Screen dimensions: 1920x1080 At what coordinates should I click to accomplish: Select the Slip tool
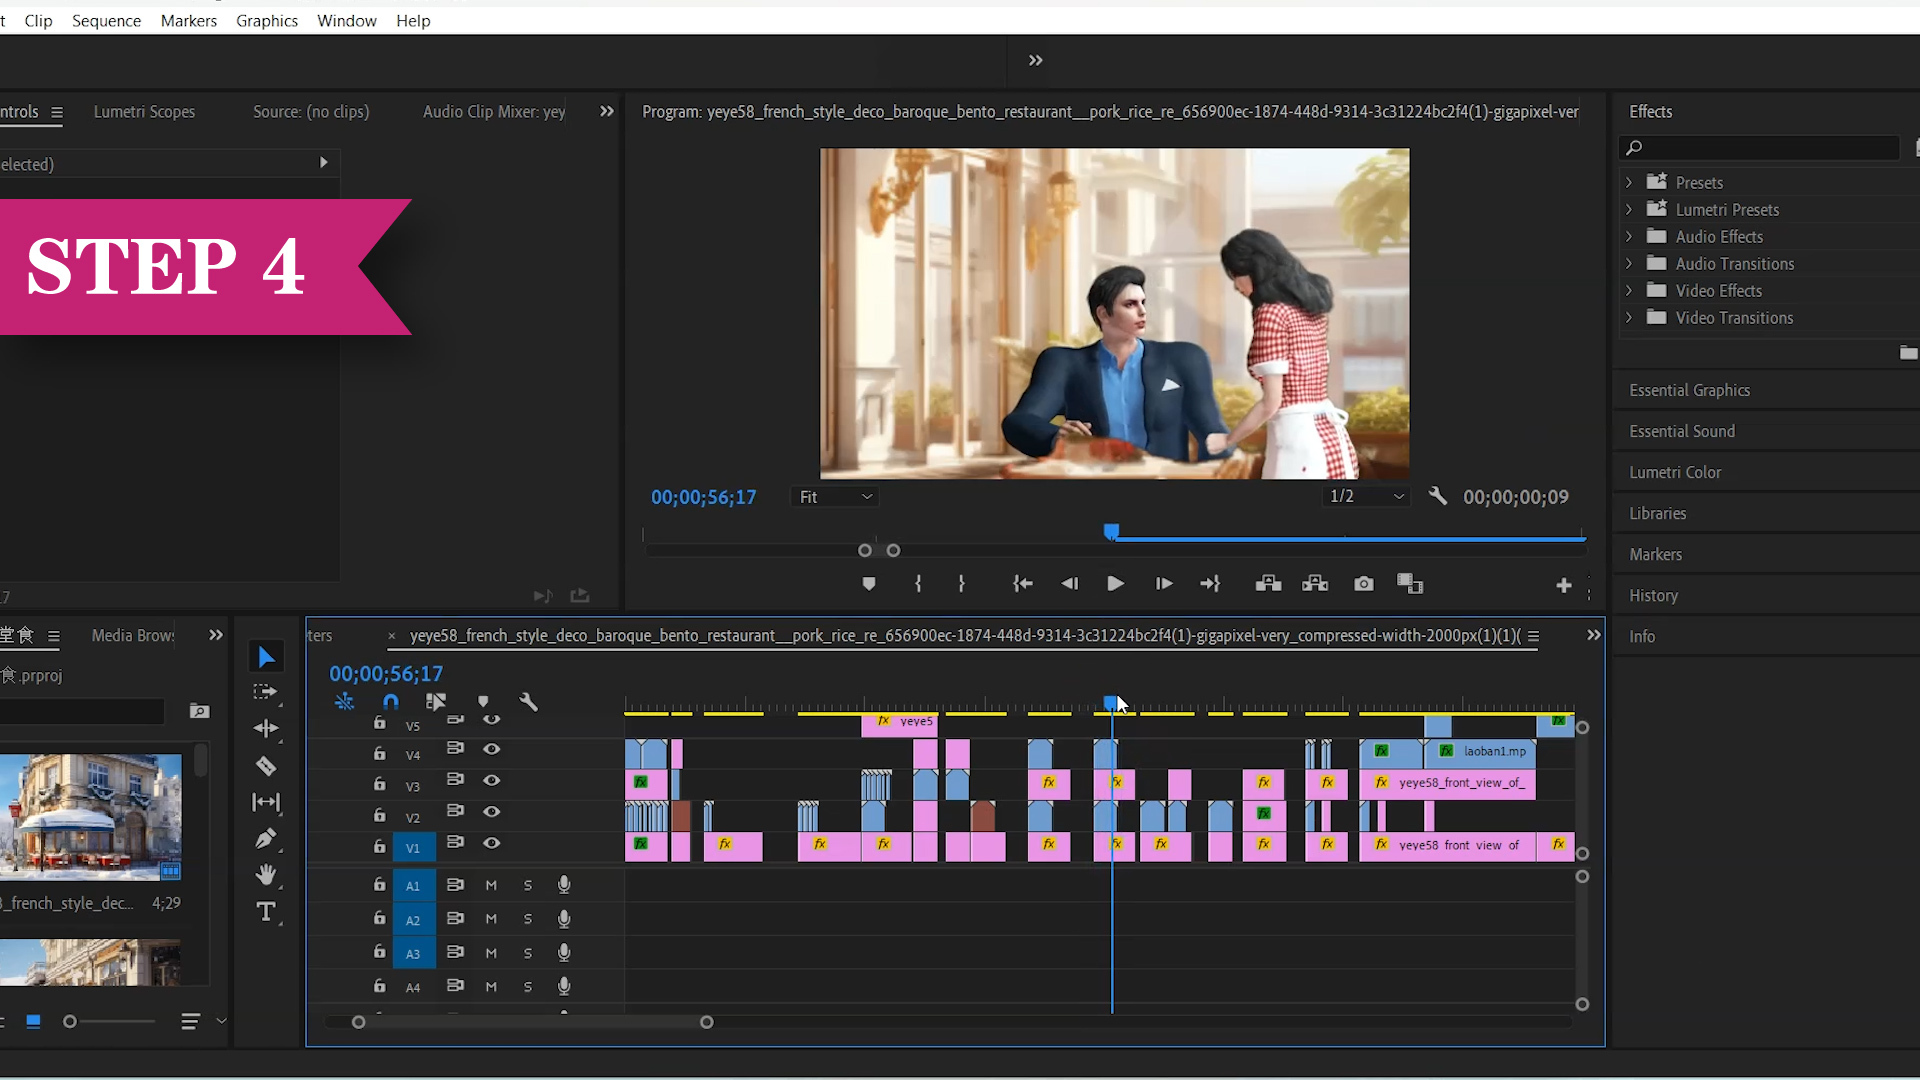point(266,802)
